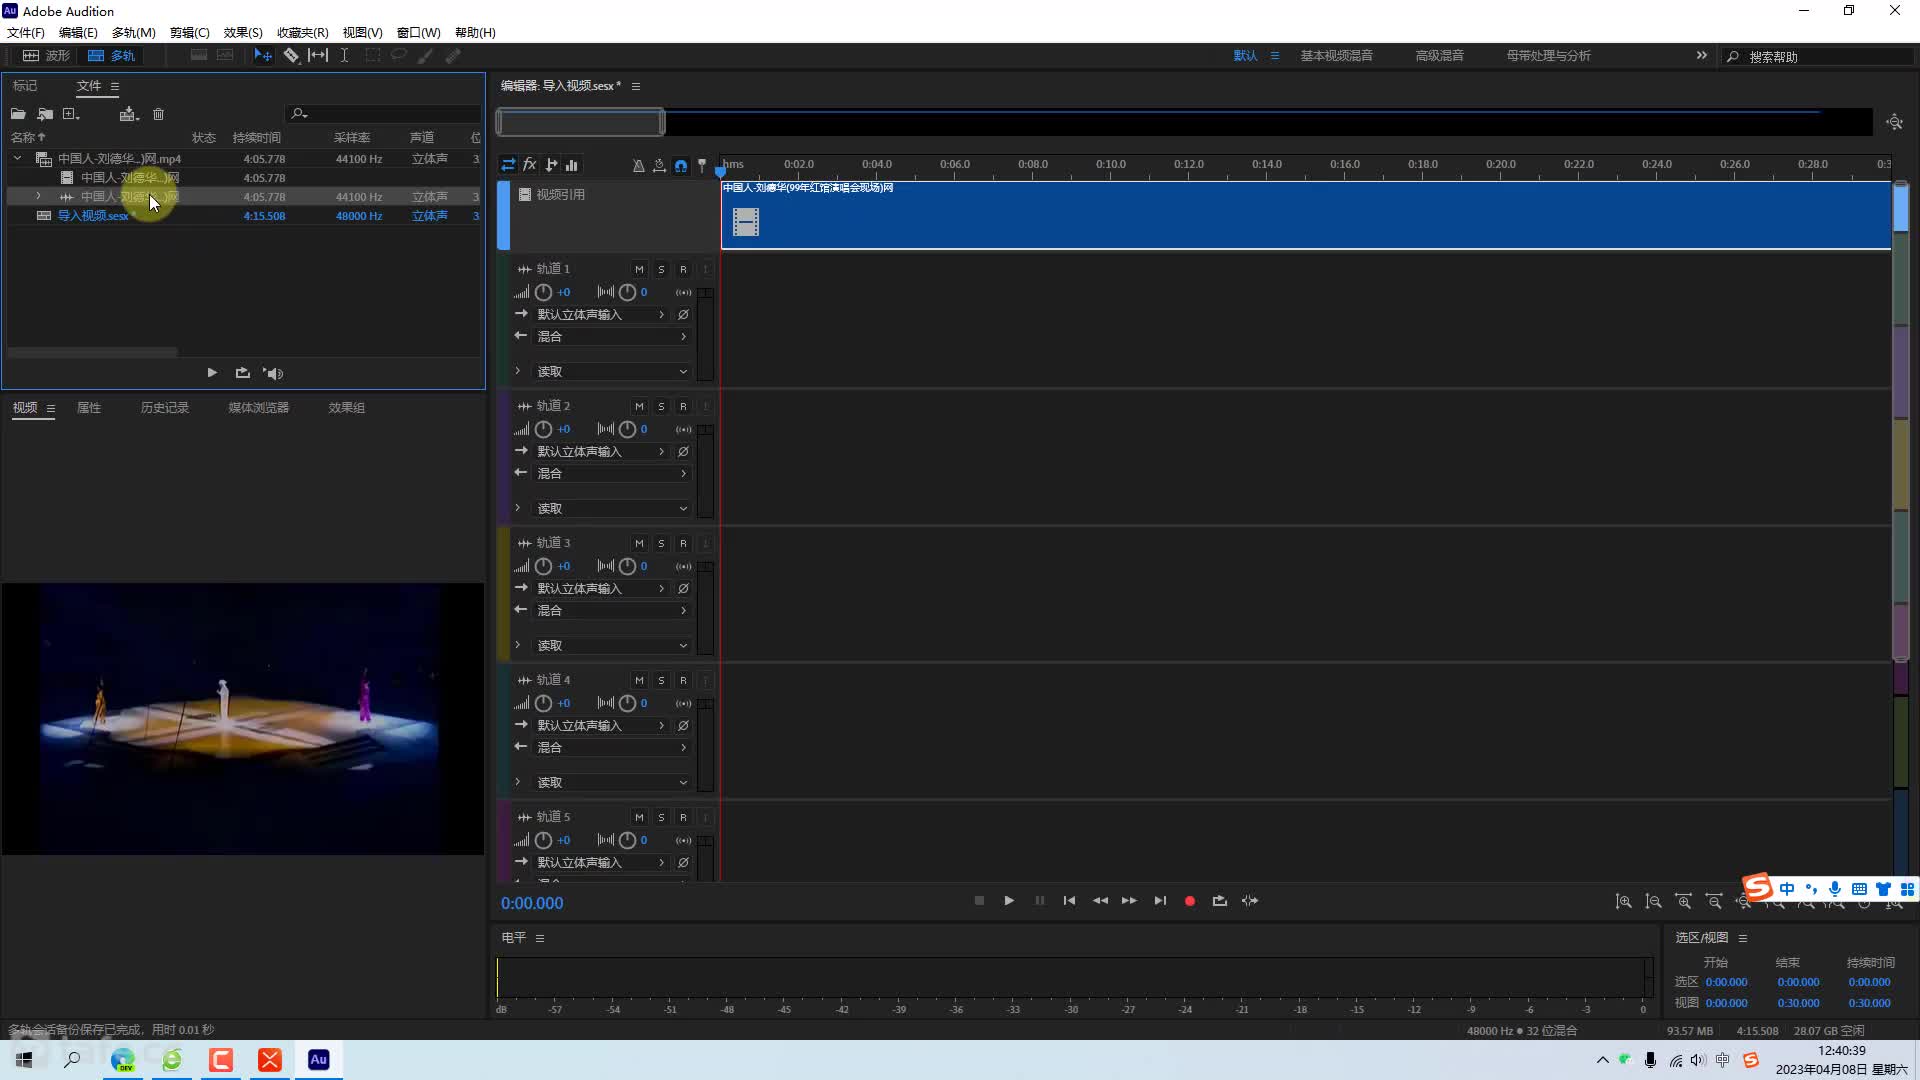Select the video clip on 视频引用 track

[x=1305, y=215]
